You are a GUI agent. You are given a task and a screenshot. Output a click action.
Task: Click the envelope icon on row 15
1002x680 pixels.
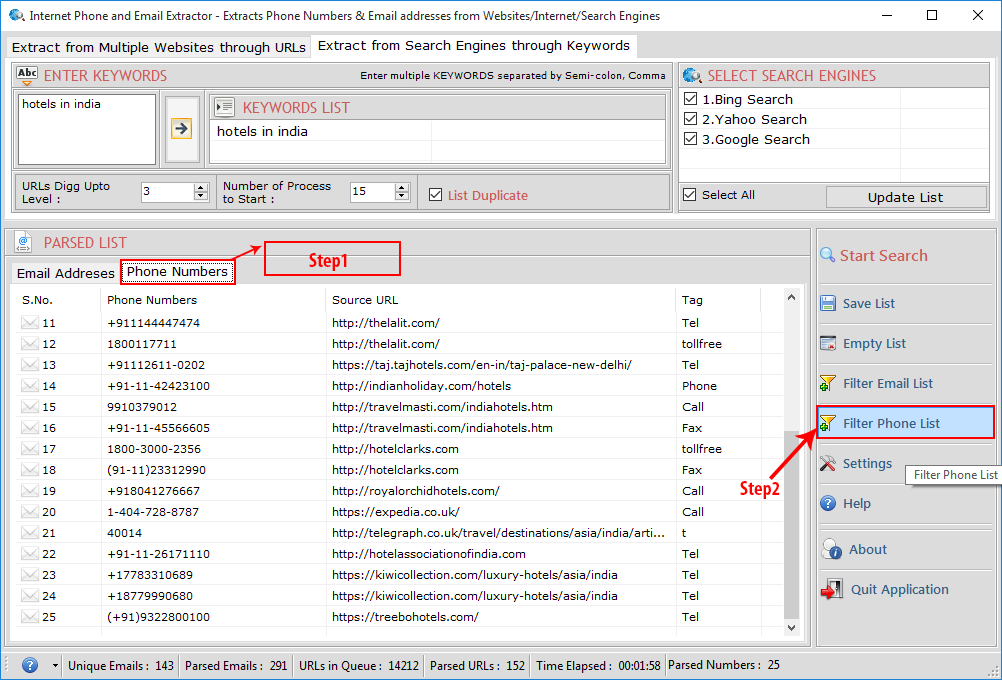[29, 406]
